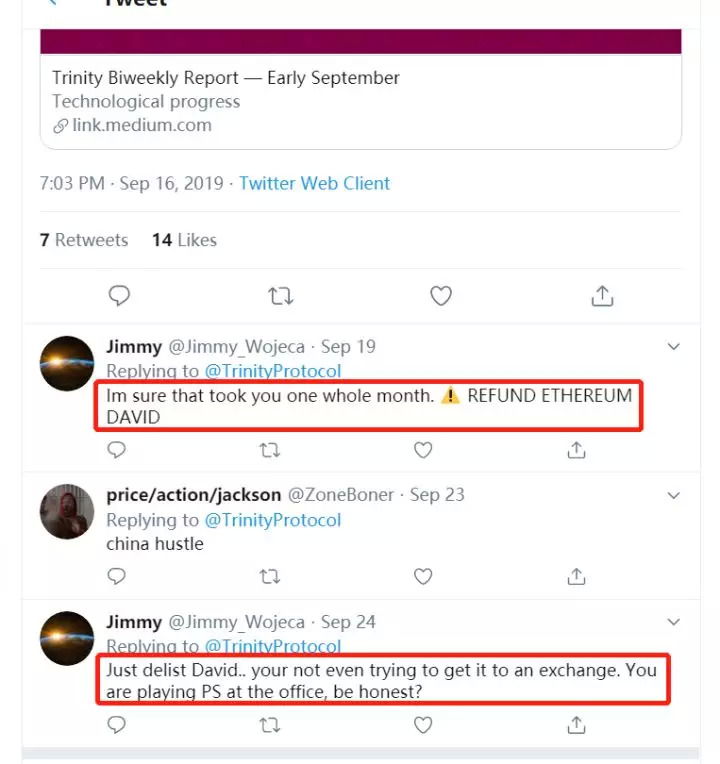Like the 'china hustle' reply
The height and width of the screenshot is (764, 720).
(423, 576)
